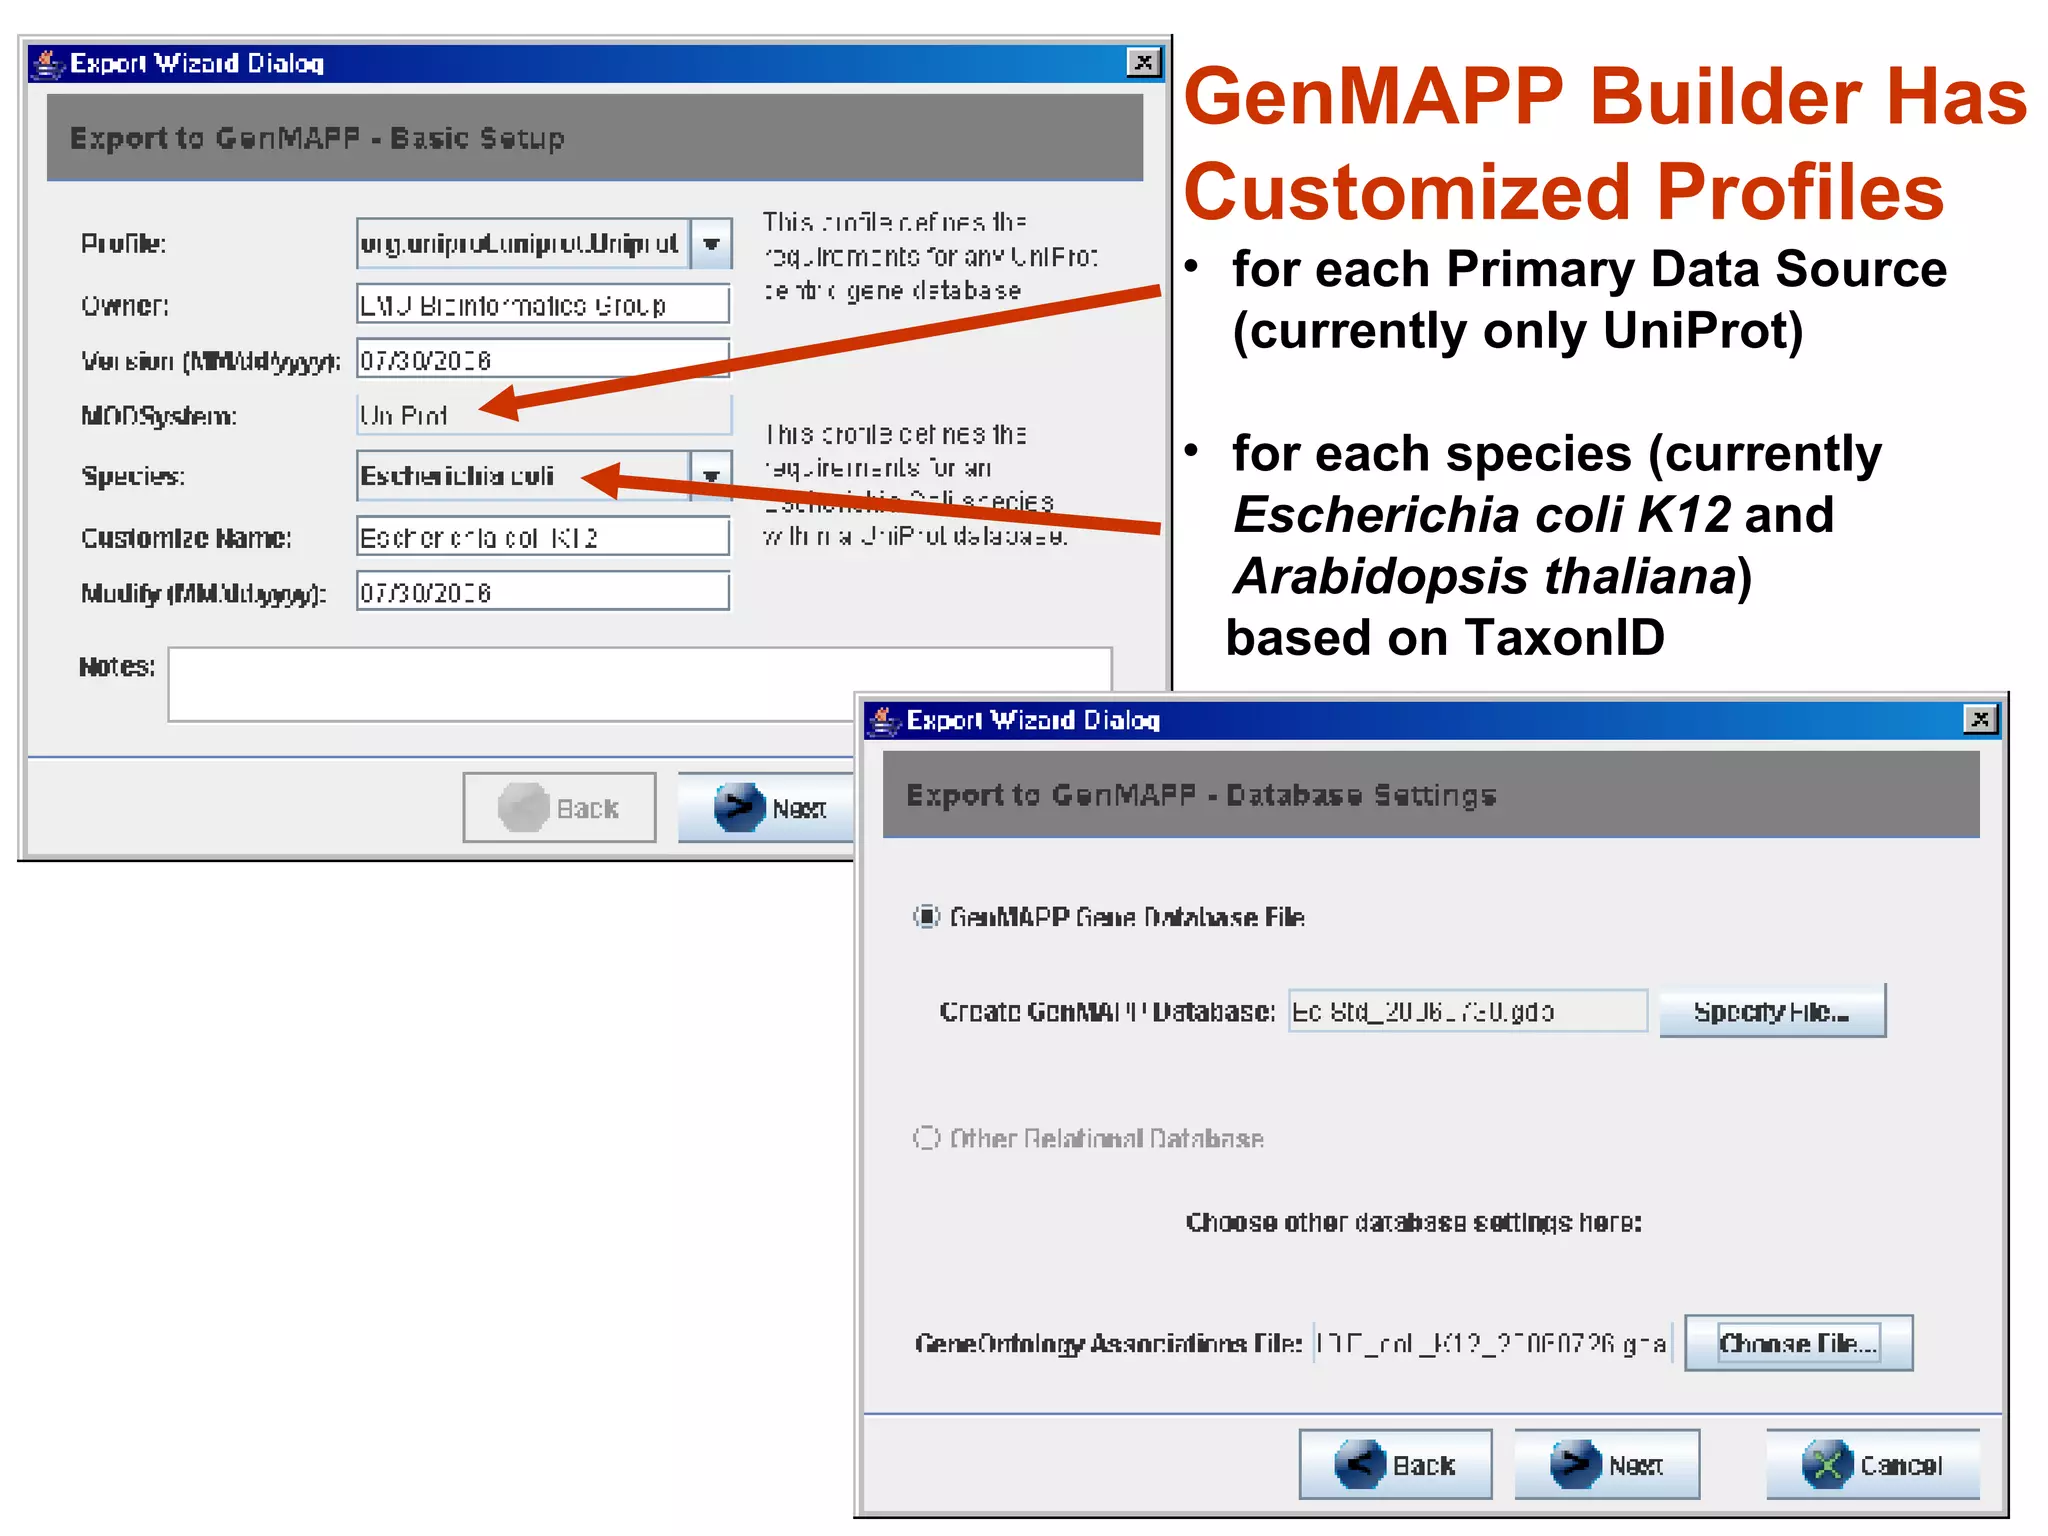Click the arrow icon on Basic Setup Next
Image resolution: width=2048 pixels, height=1536 pixels.
click(740, 807)
